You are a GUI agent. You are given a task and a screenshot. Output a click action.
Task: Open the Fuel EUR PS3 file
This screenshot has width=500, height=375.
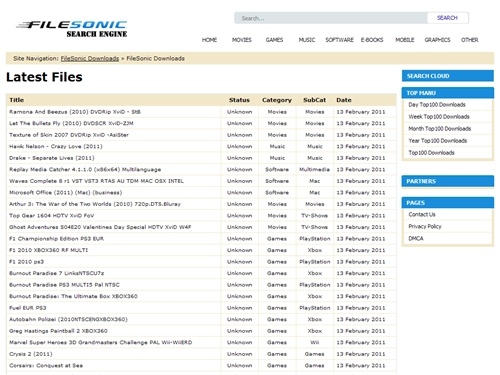[28, 308]
